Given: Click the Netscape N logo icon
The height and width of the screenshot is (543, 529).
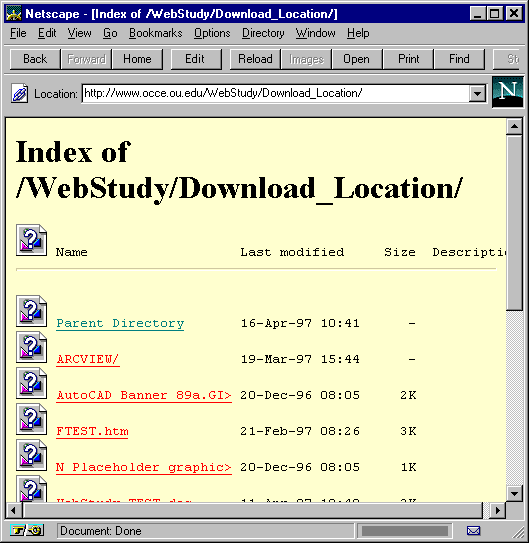Looking at the screenshot, I should [x=507, y=92].
